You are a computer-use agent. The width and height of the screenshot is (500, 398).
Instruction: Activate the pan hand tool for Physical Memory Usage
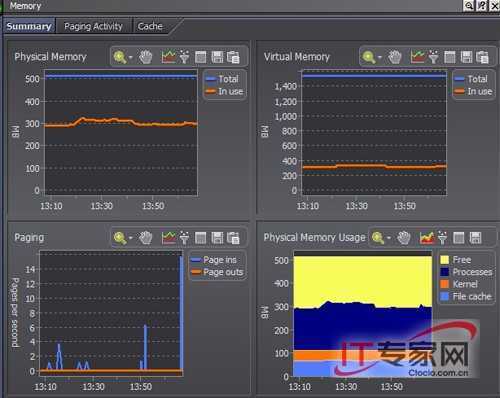tap(404, 238)
